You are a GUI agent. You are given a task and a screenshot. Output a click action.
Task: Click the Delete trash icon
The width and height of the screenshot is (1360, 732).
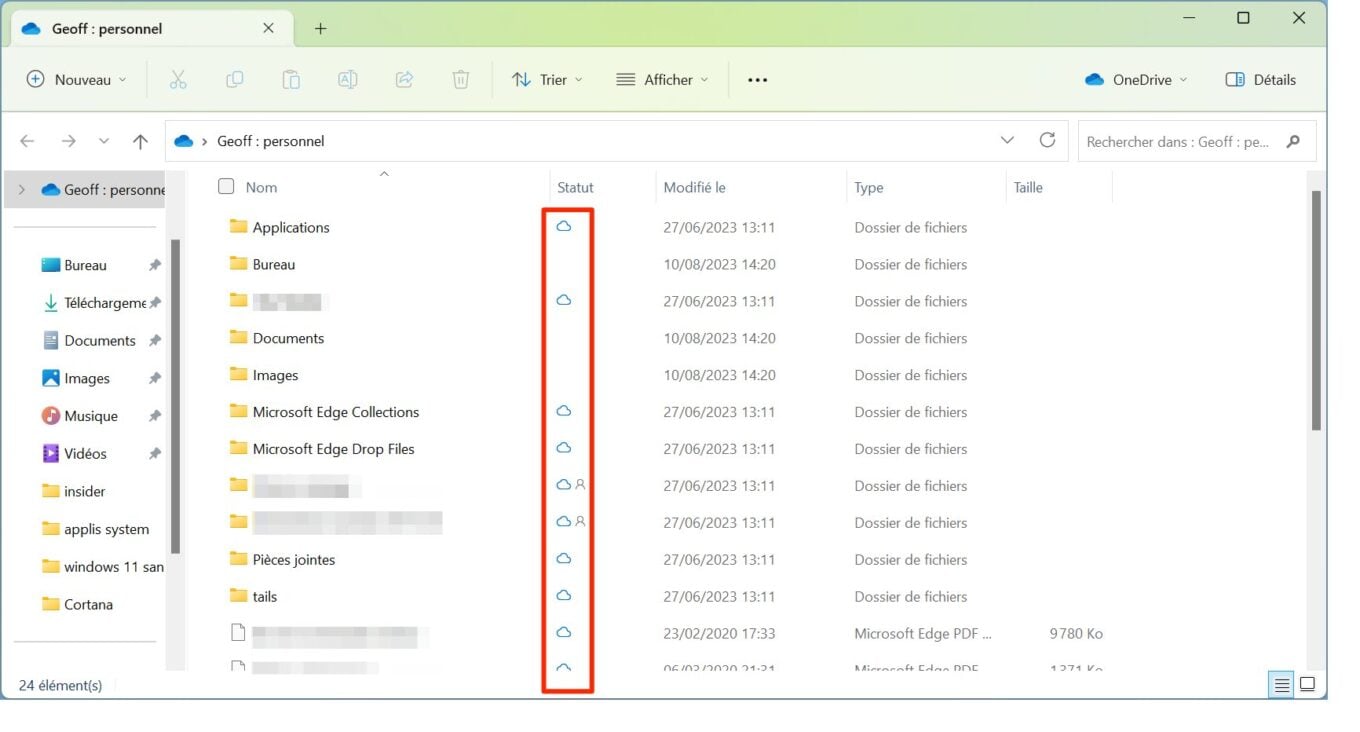pos(461,80)
